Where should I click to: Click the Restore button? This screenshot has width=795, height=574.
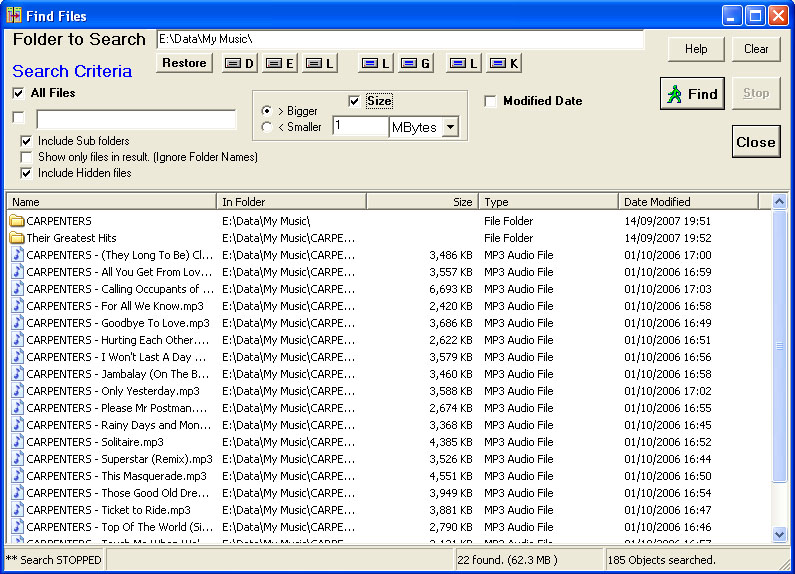(184, 63)
